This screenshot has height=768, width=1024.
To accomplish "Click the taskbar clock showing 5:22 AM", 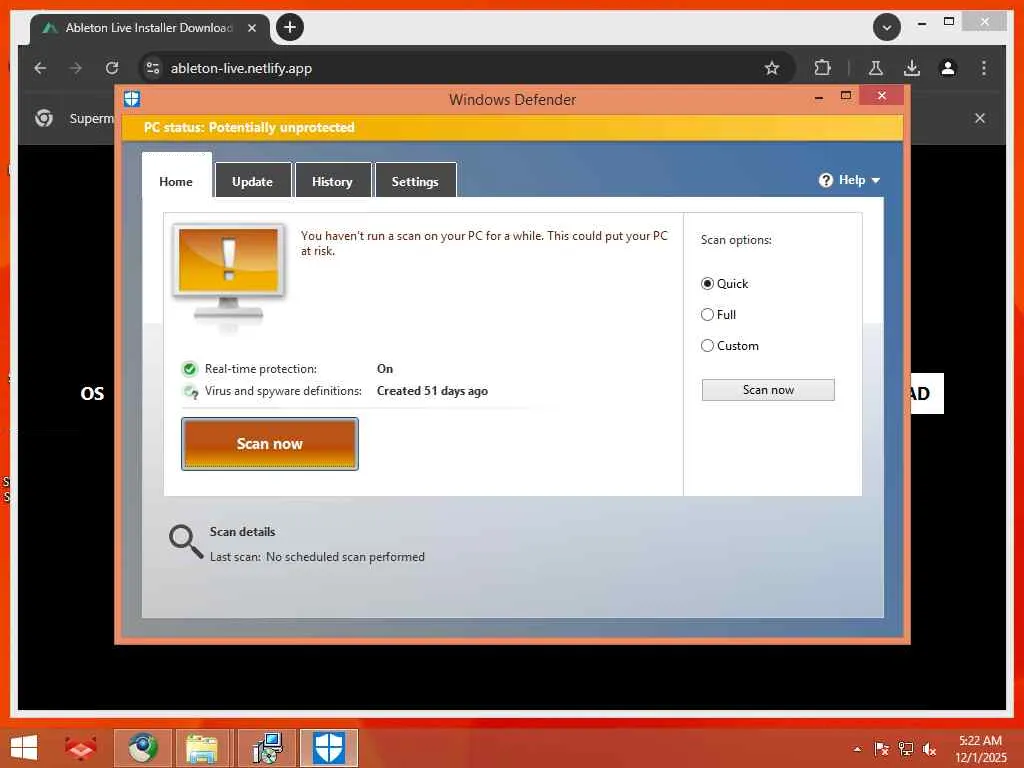I will [x=980, y=749].
